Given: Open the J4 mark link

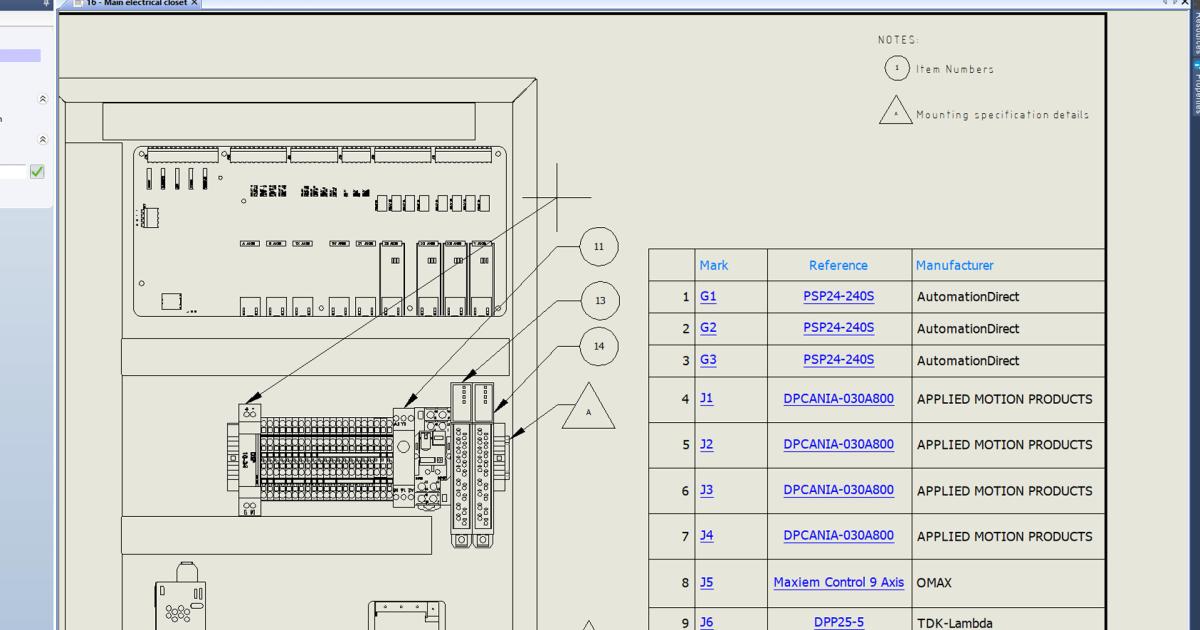Looking at the screenshot, I should pos(706,536).
